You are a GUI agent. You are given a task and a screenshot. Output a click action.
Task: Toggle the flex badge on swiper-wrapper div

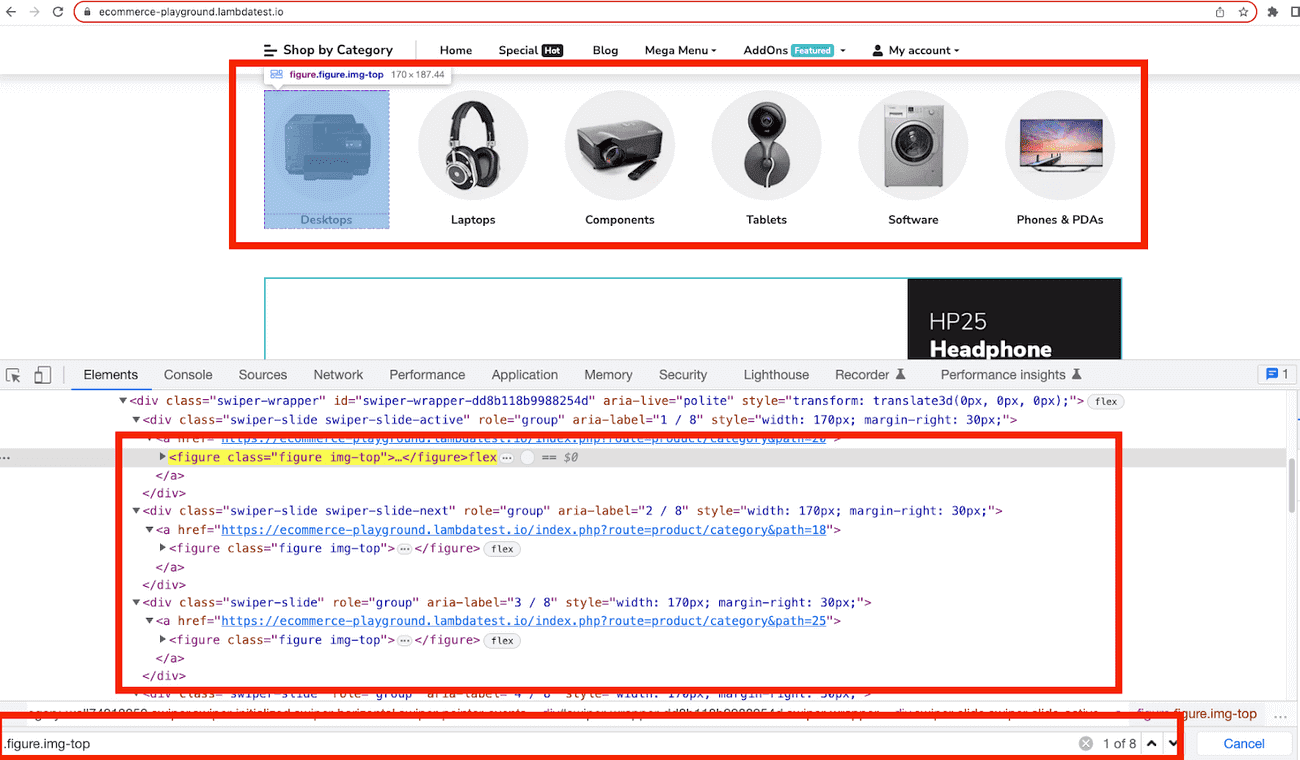pos(1105,401)
